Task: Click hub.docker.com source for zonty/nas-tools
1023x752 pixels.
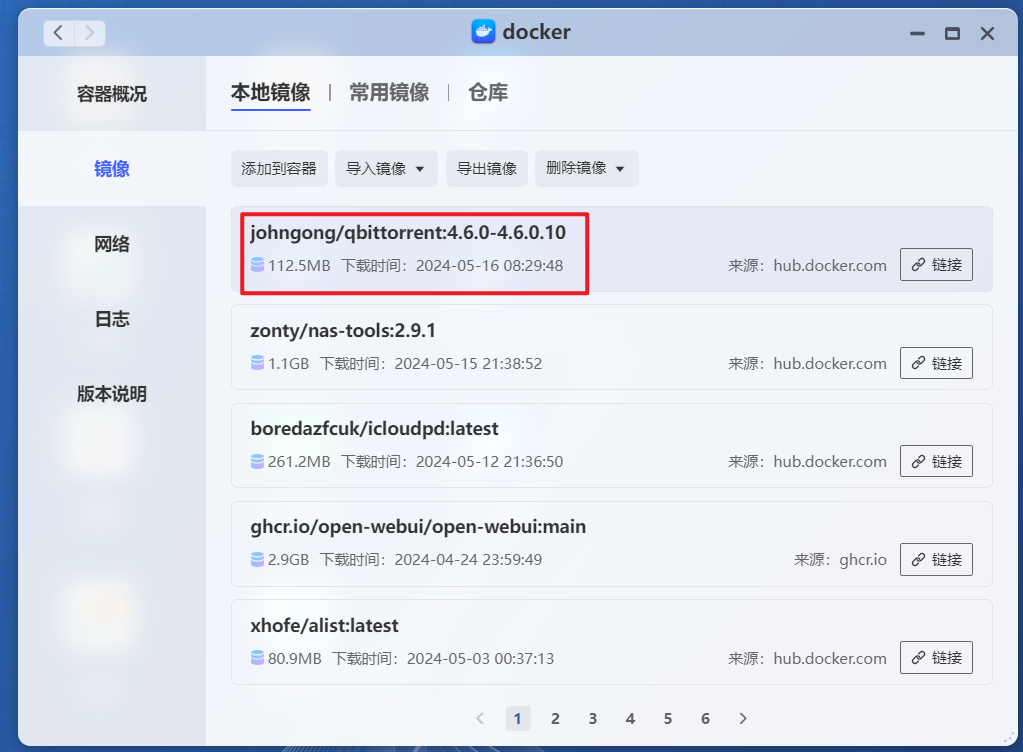Action: pyautogui.click(x=830, y=363)
